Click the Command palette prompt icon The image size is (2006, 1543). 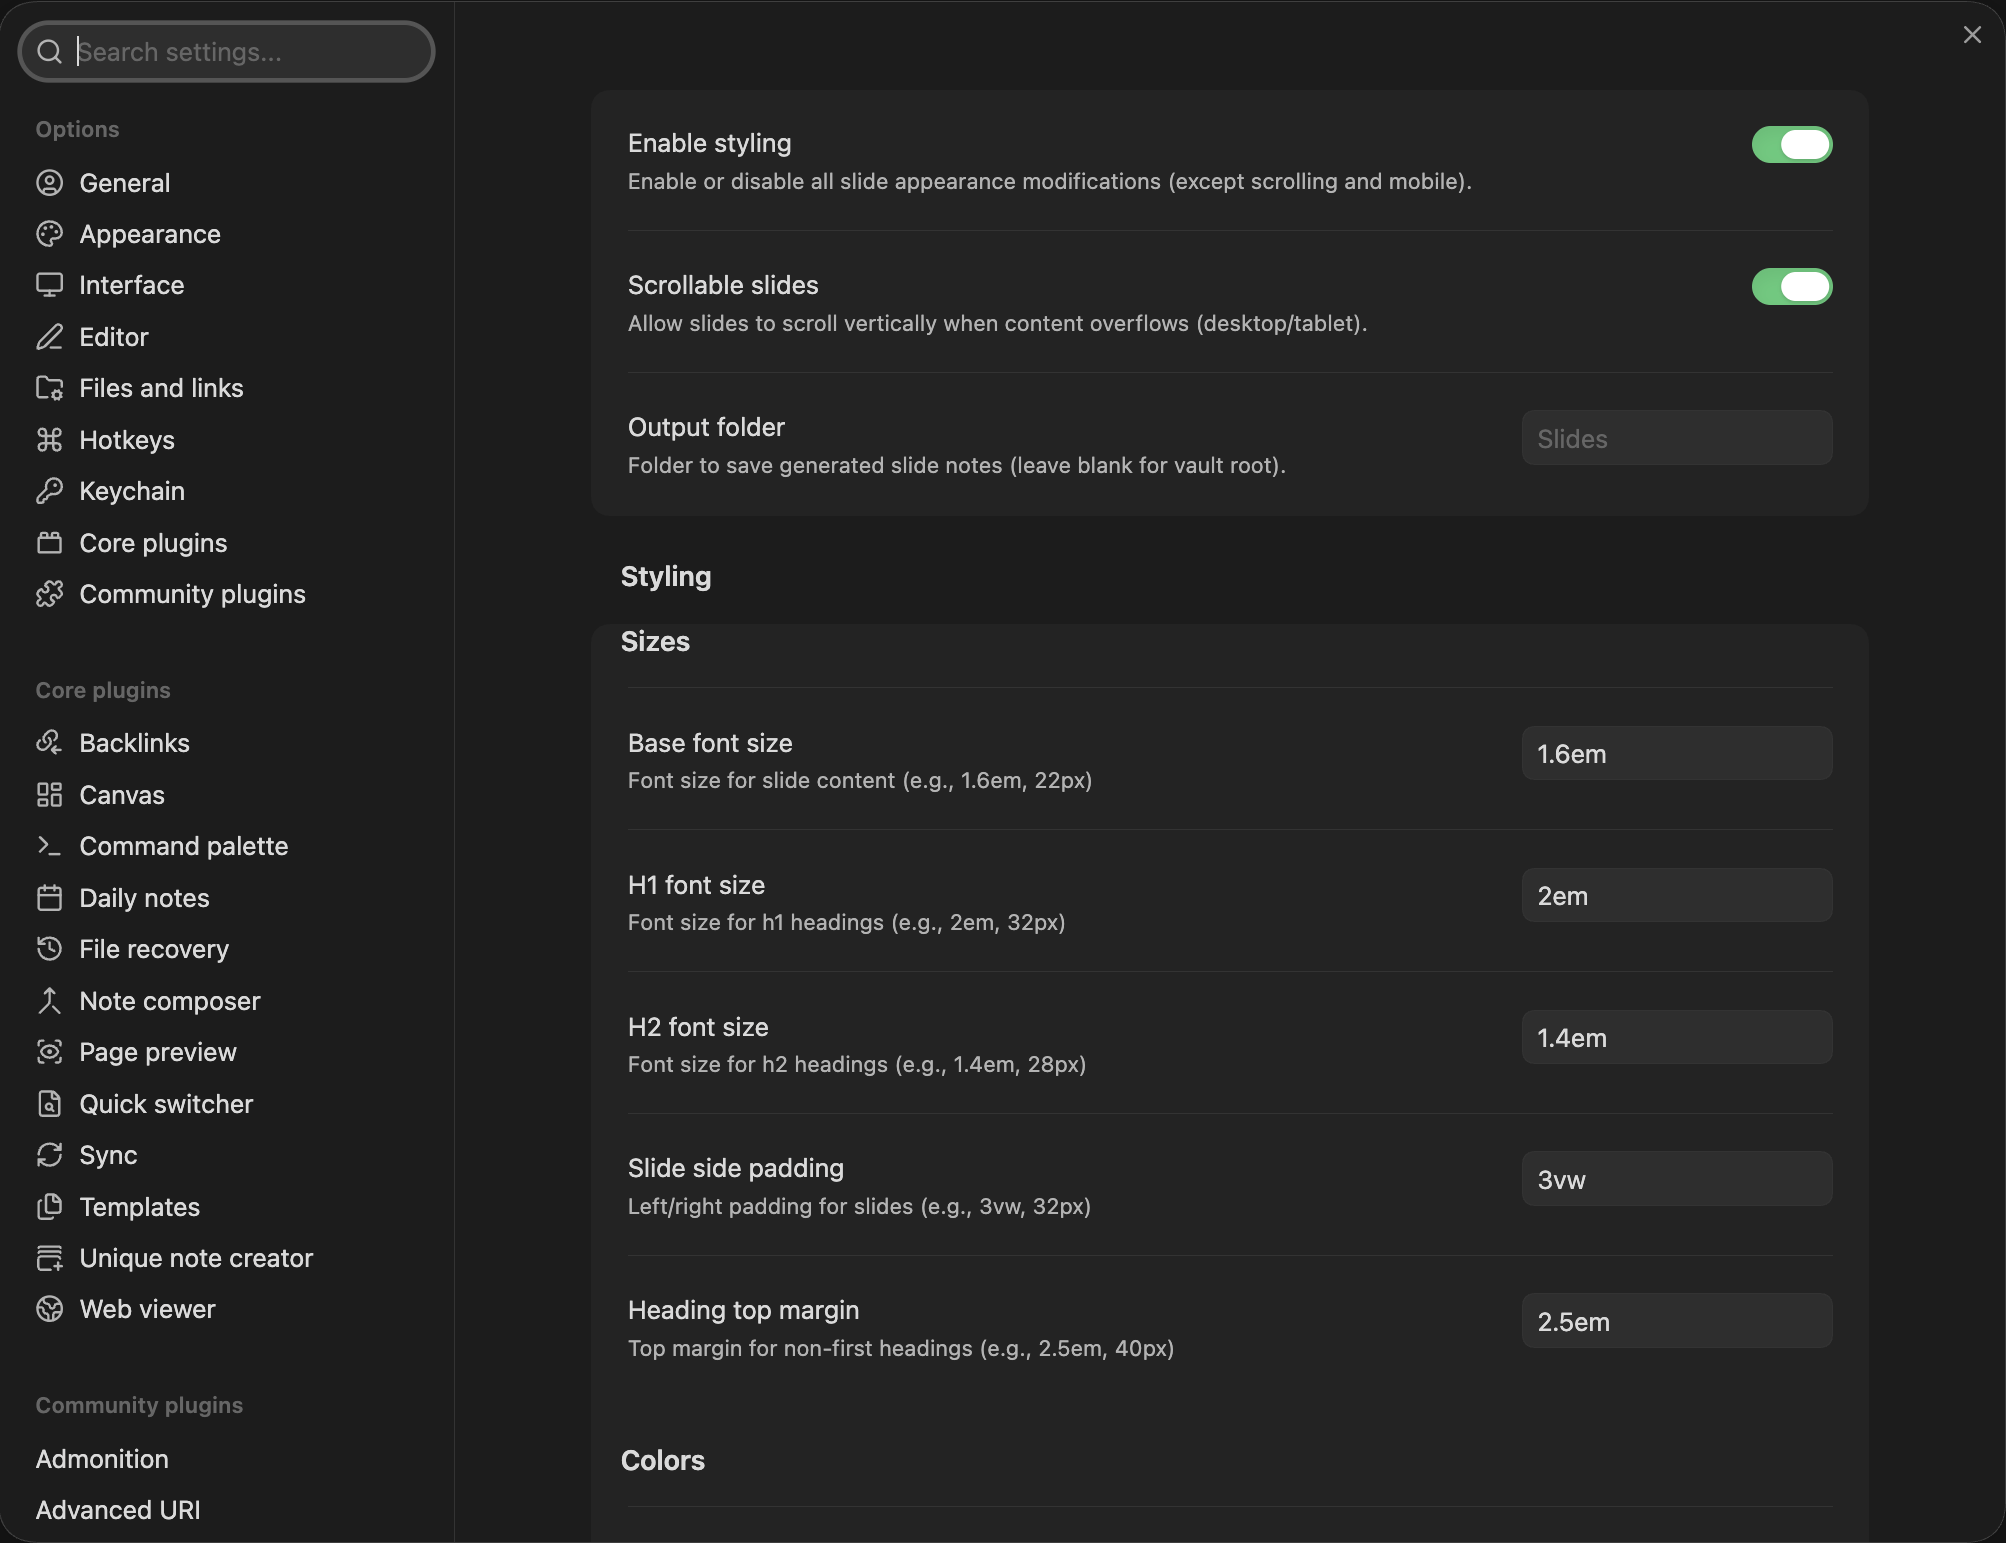pyautogui.click(x=49, y=846)
